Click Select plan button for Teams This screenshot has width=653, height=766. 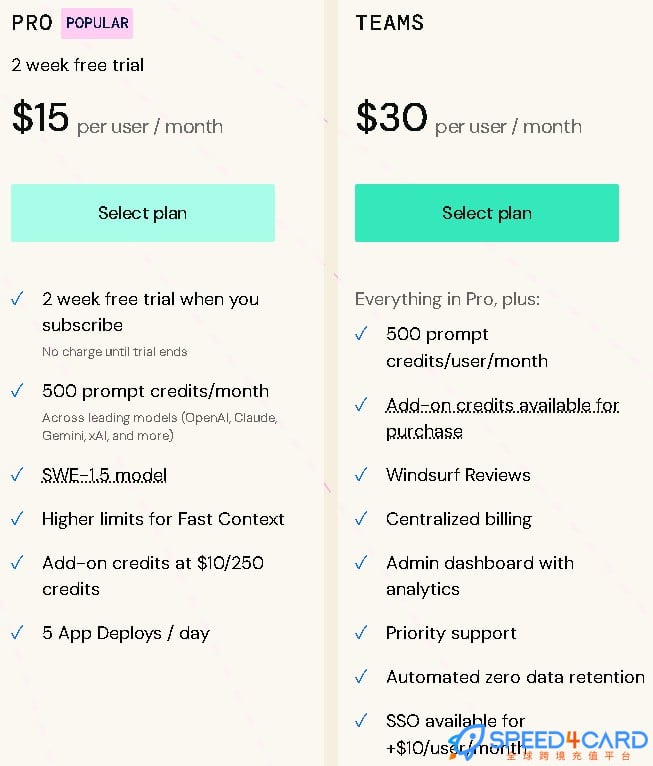tap(486, 213)
